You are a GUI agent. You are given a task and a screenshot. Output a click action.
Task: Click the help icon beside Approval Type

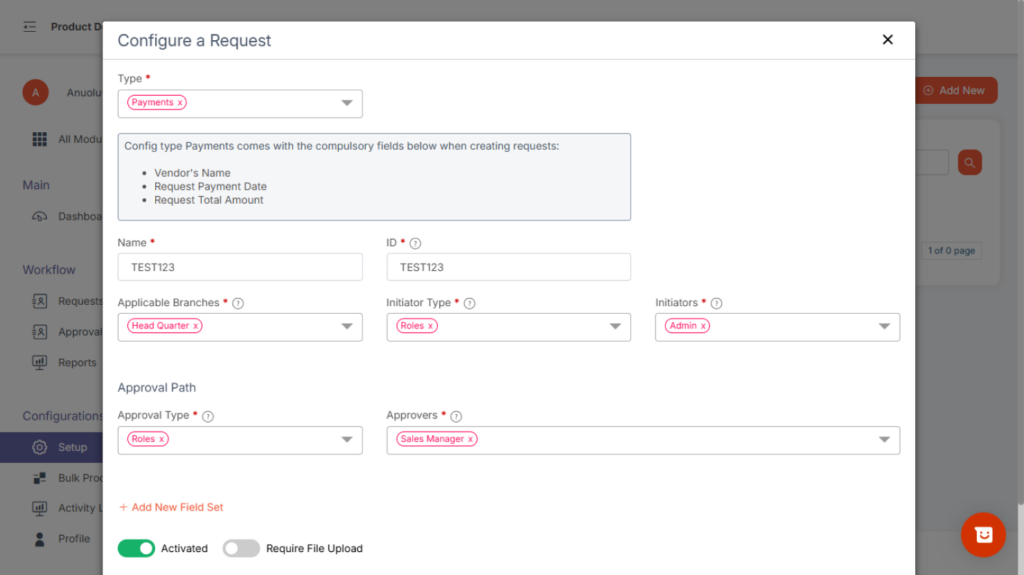(x=208, y=416)
